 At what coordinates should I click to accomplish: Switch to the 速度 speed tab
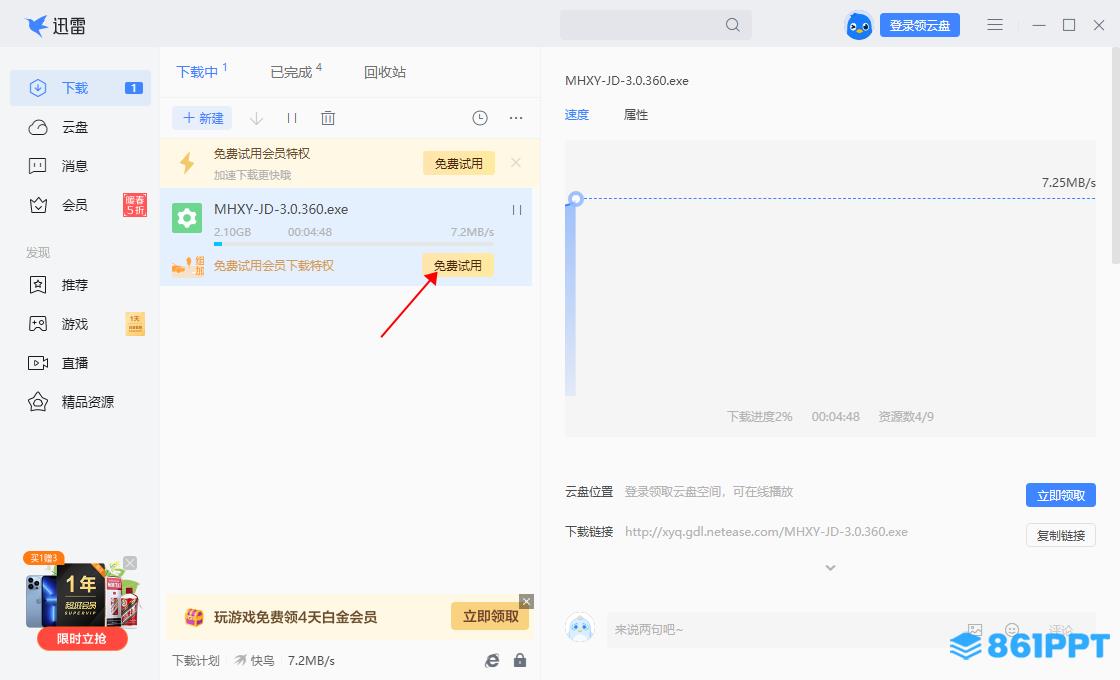point(576,114)
